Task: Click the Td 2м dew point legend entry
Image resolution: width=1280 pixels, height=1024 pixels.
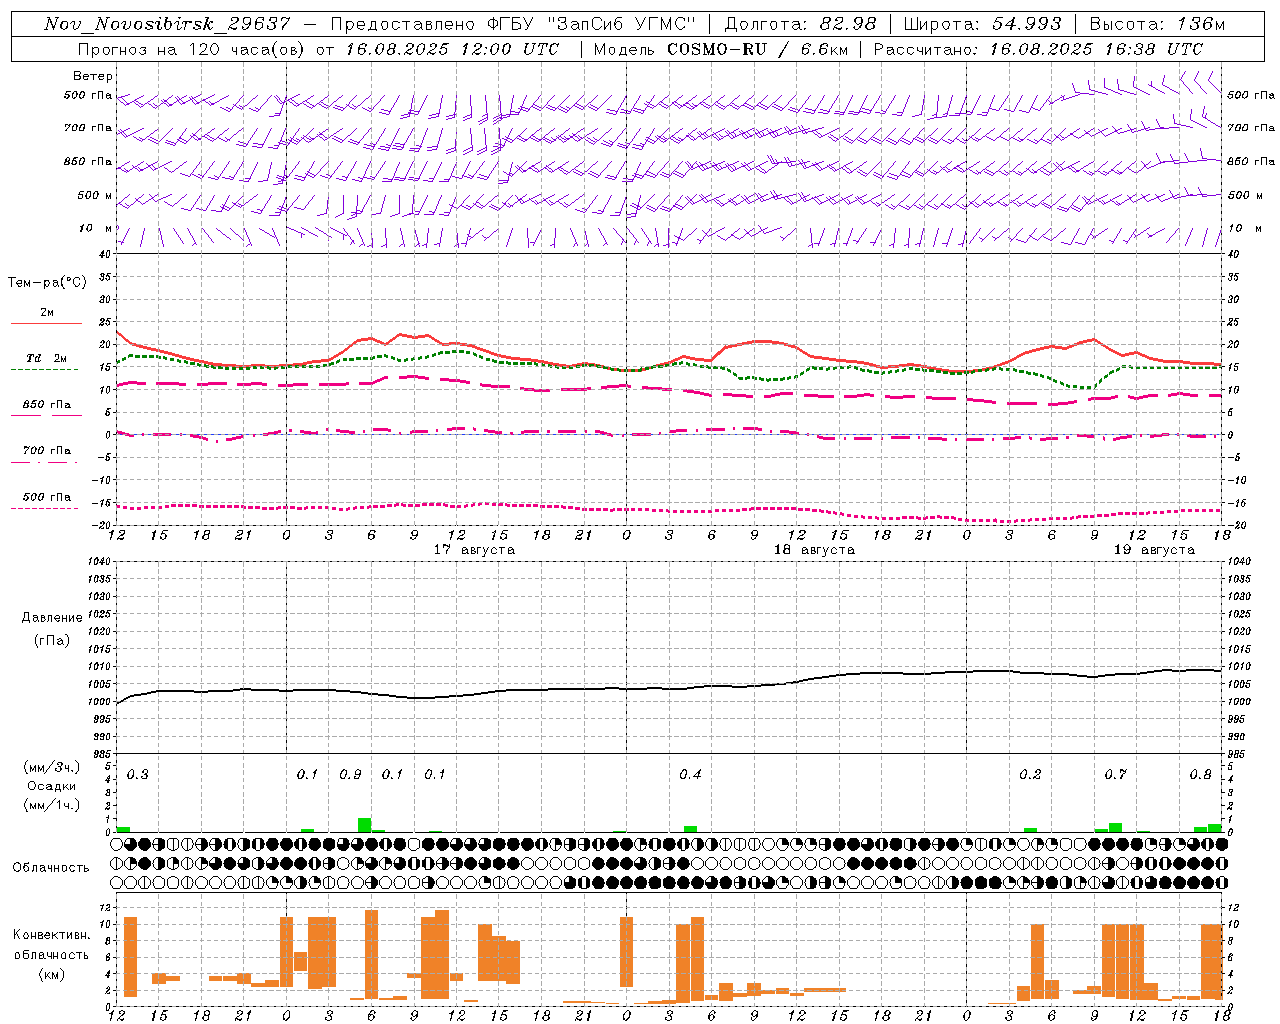Action: tap(47, 358)
